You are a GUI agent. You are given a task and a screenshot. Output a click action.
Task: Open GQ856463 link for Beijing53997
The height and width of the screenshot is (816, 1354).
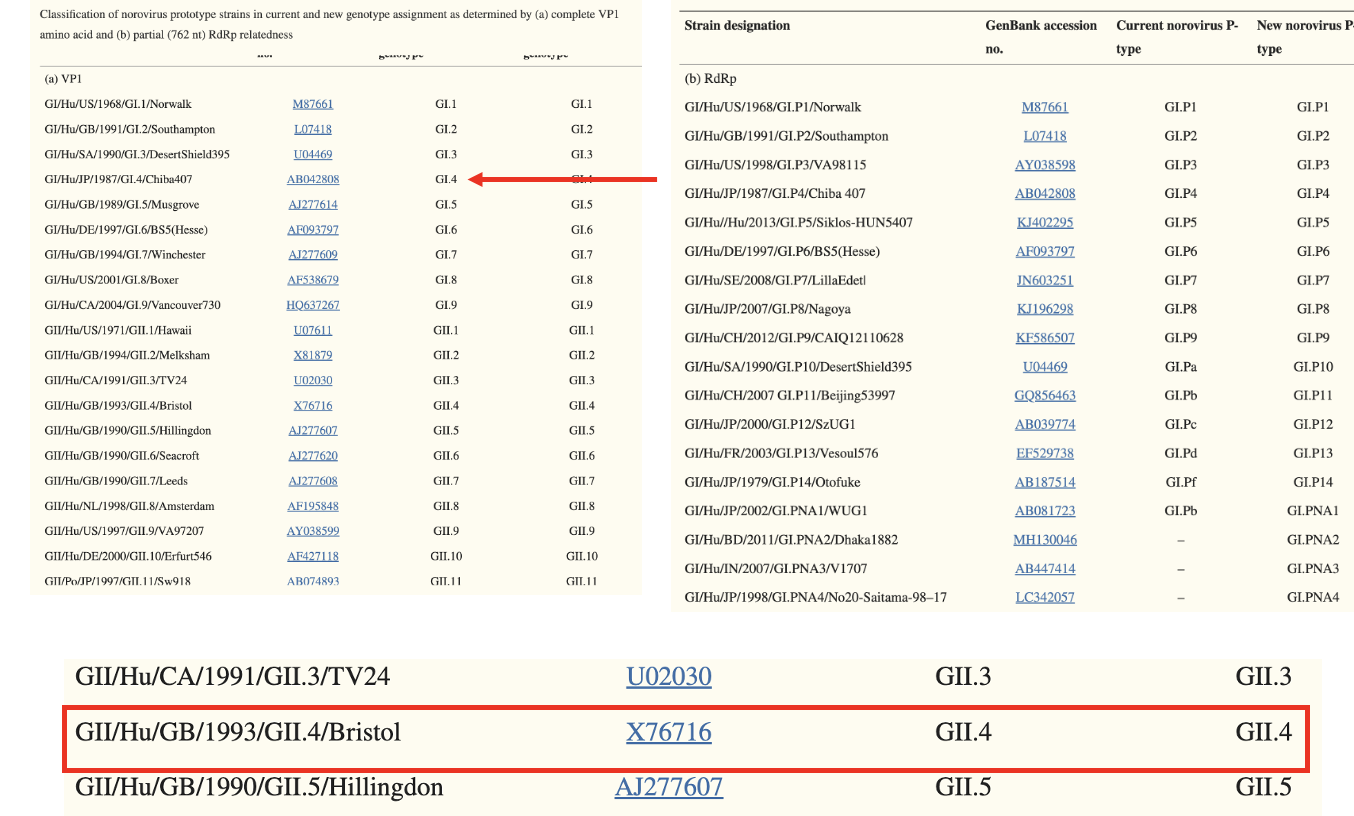1045,395
